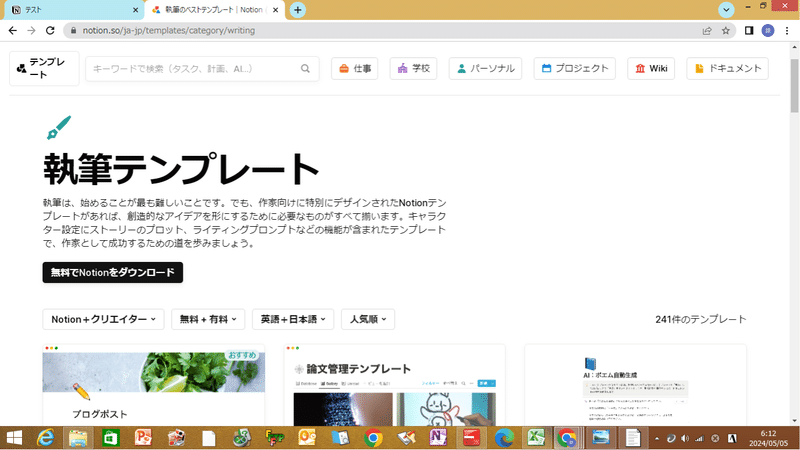Open the ブログポスト template card
Screen dimensions: 800x450
[154, 385]
